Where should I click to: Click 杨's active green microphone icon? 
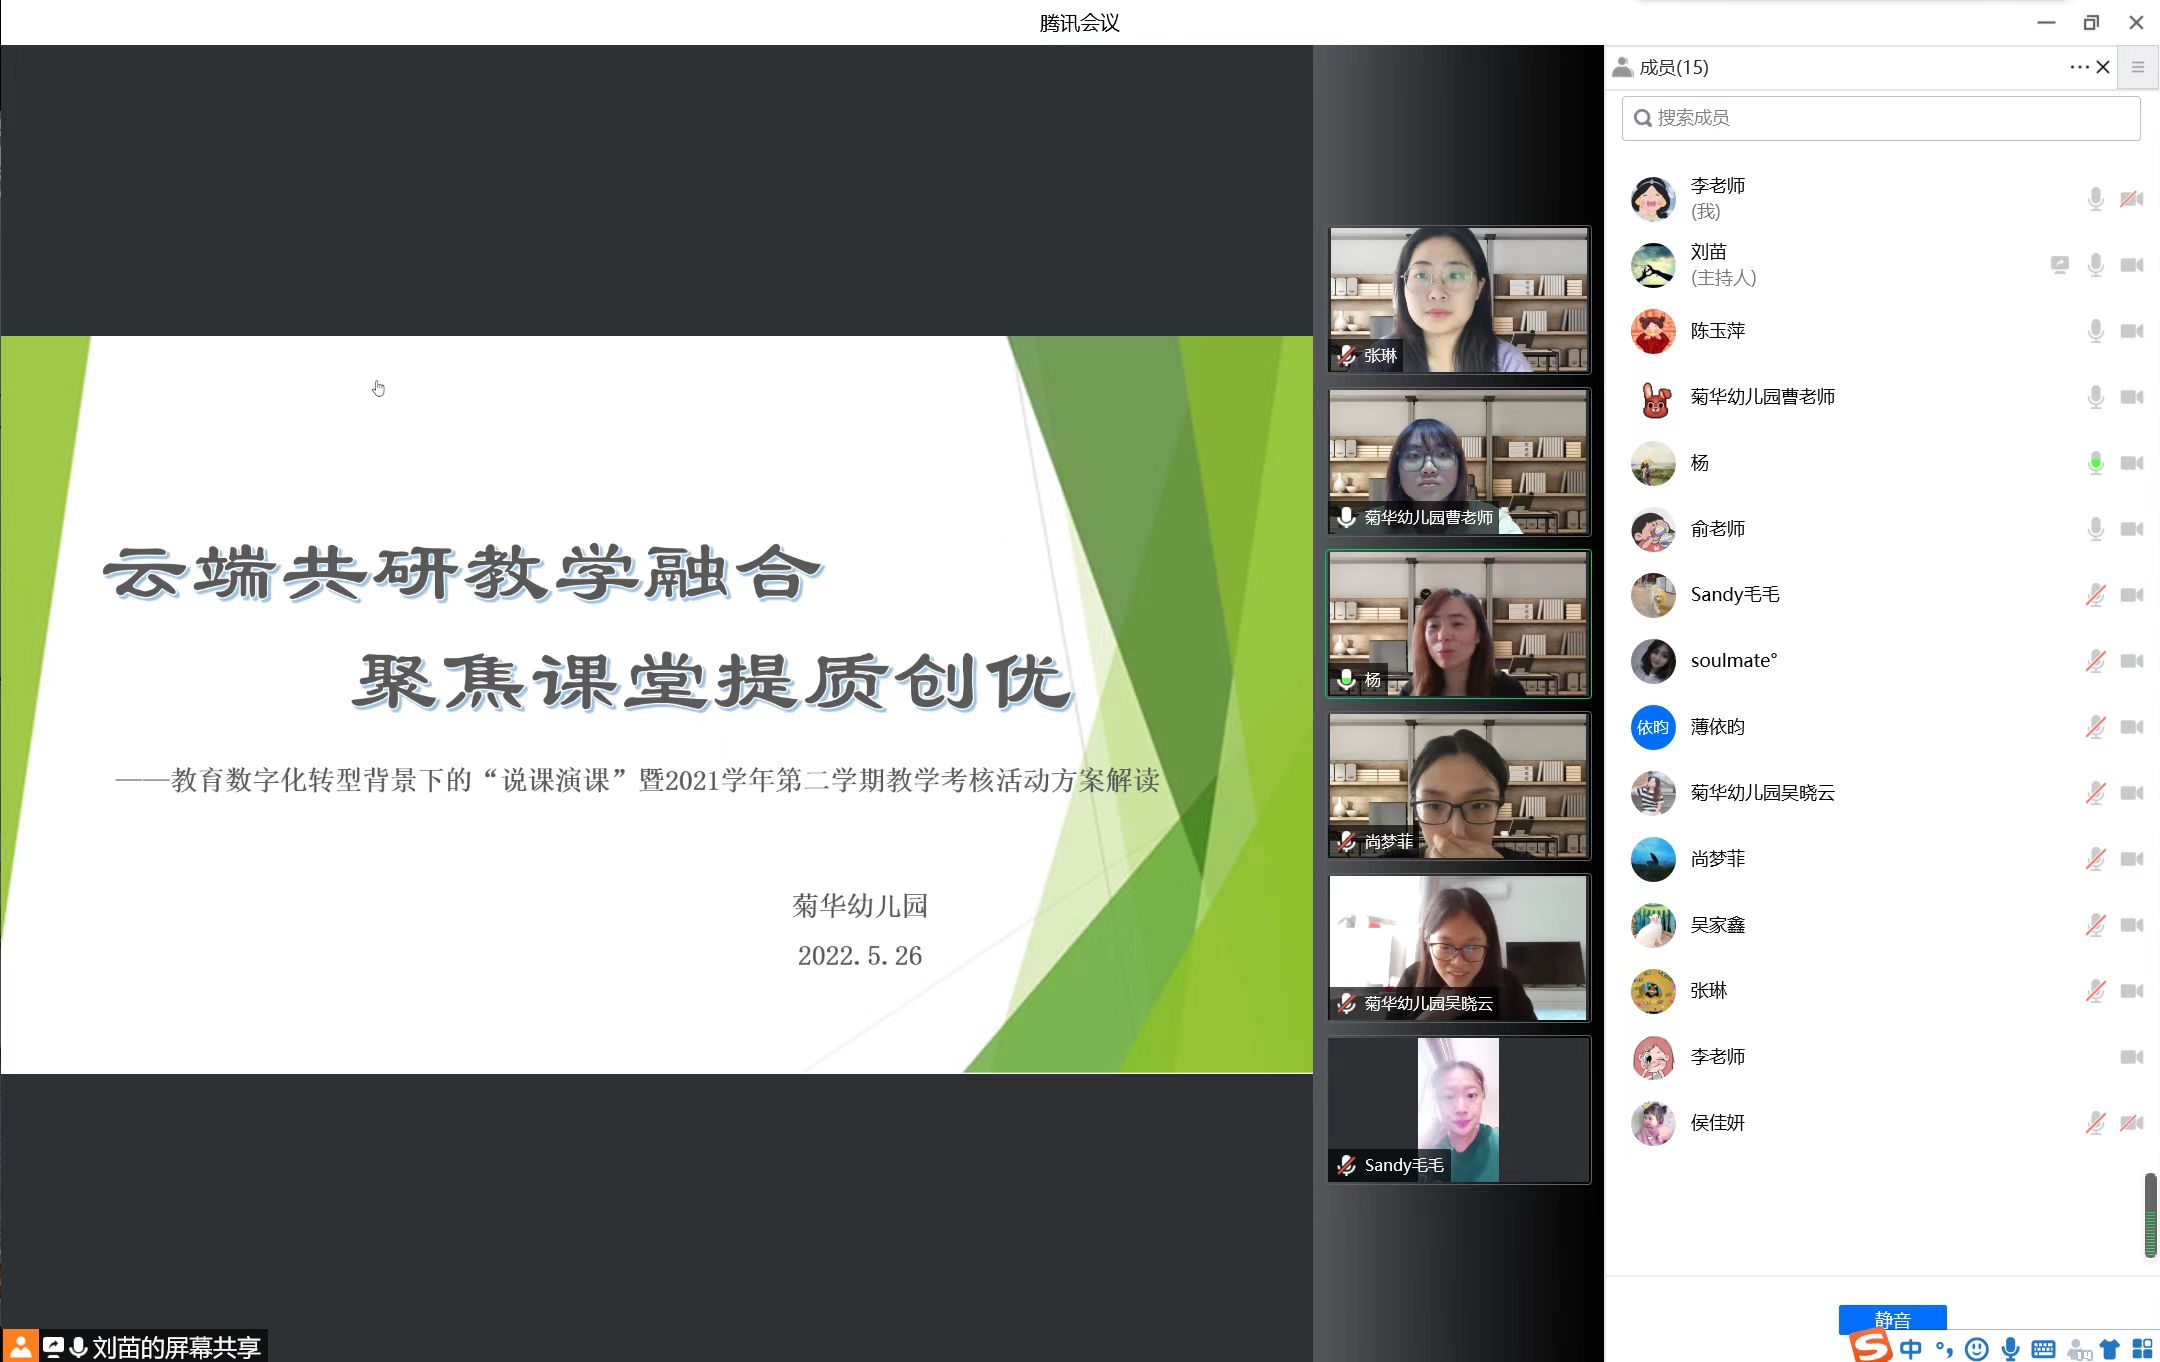[x=2095, y=463]
